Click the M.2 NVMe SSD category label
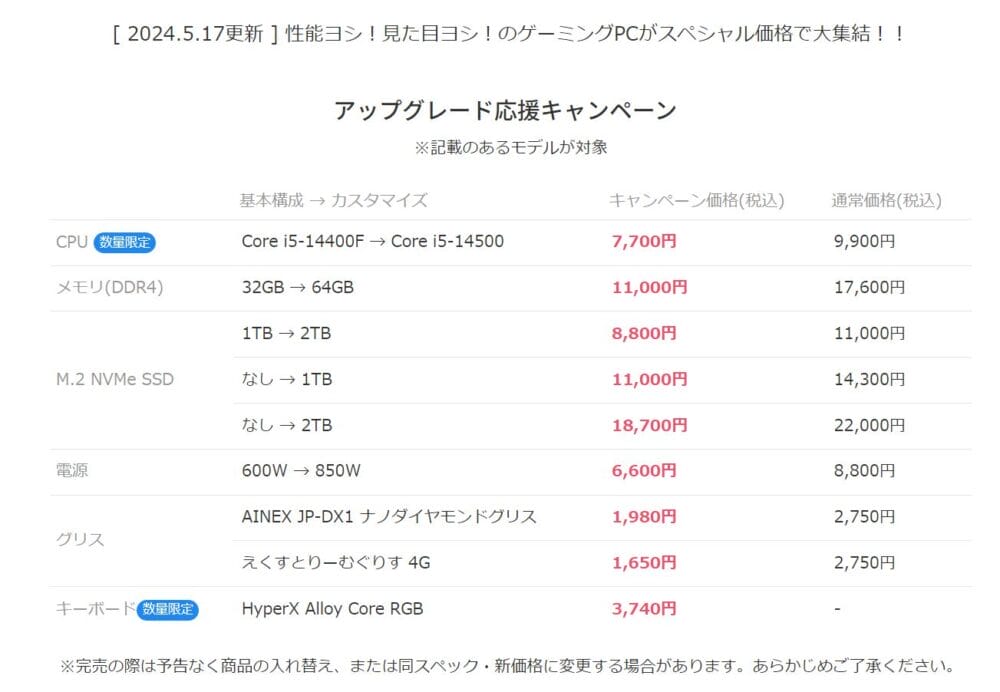Viewport: 1000px width, 692px height. (x=114, y=380)
